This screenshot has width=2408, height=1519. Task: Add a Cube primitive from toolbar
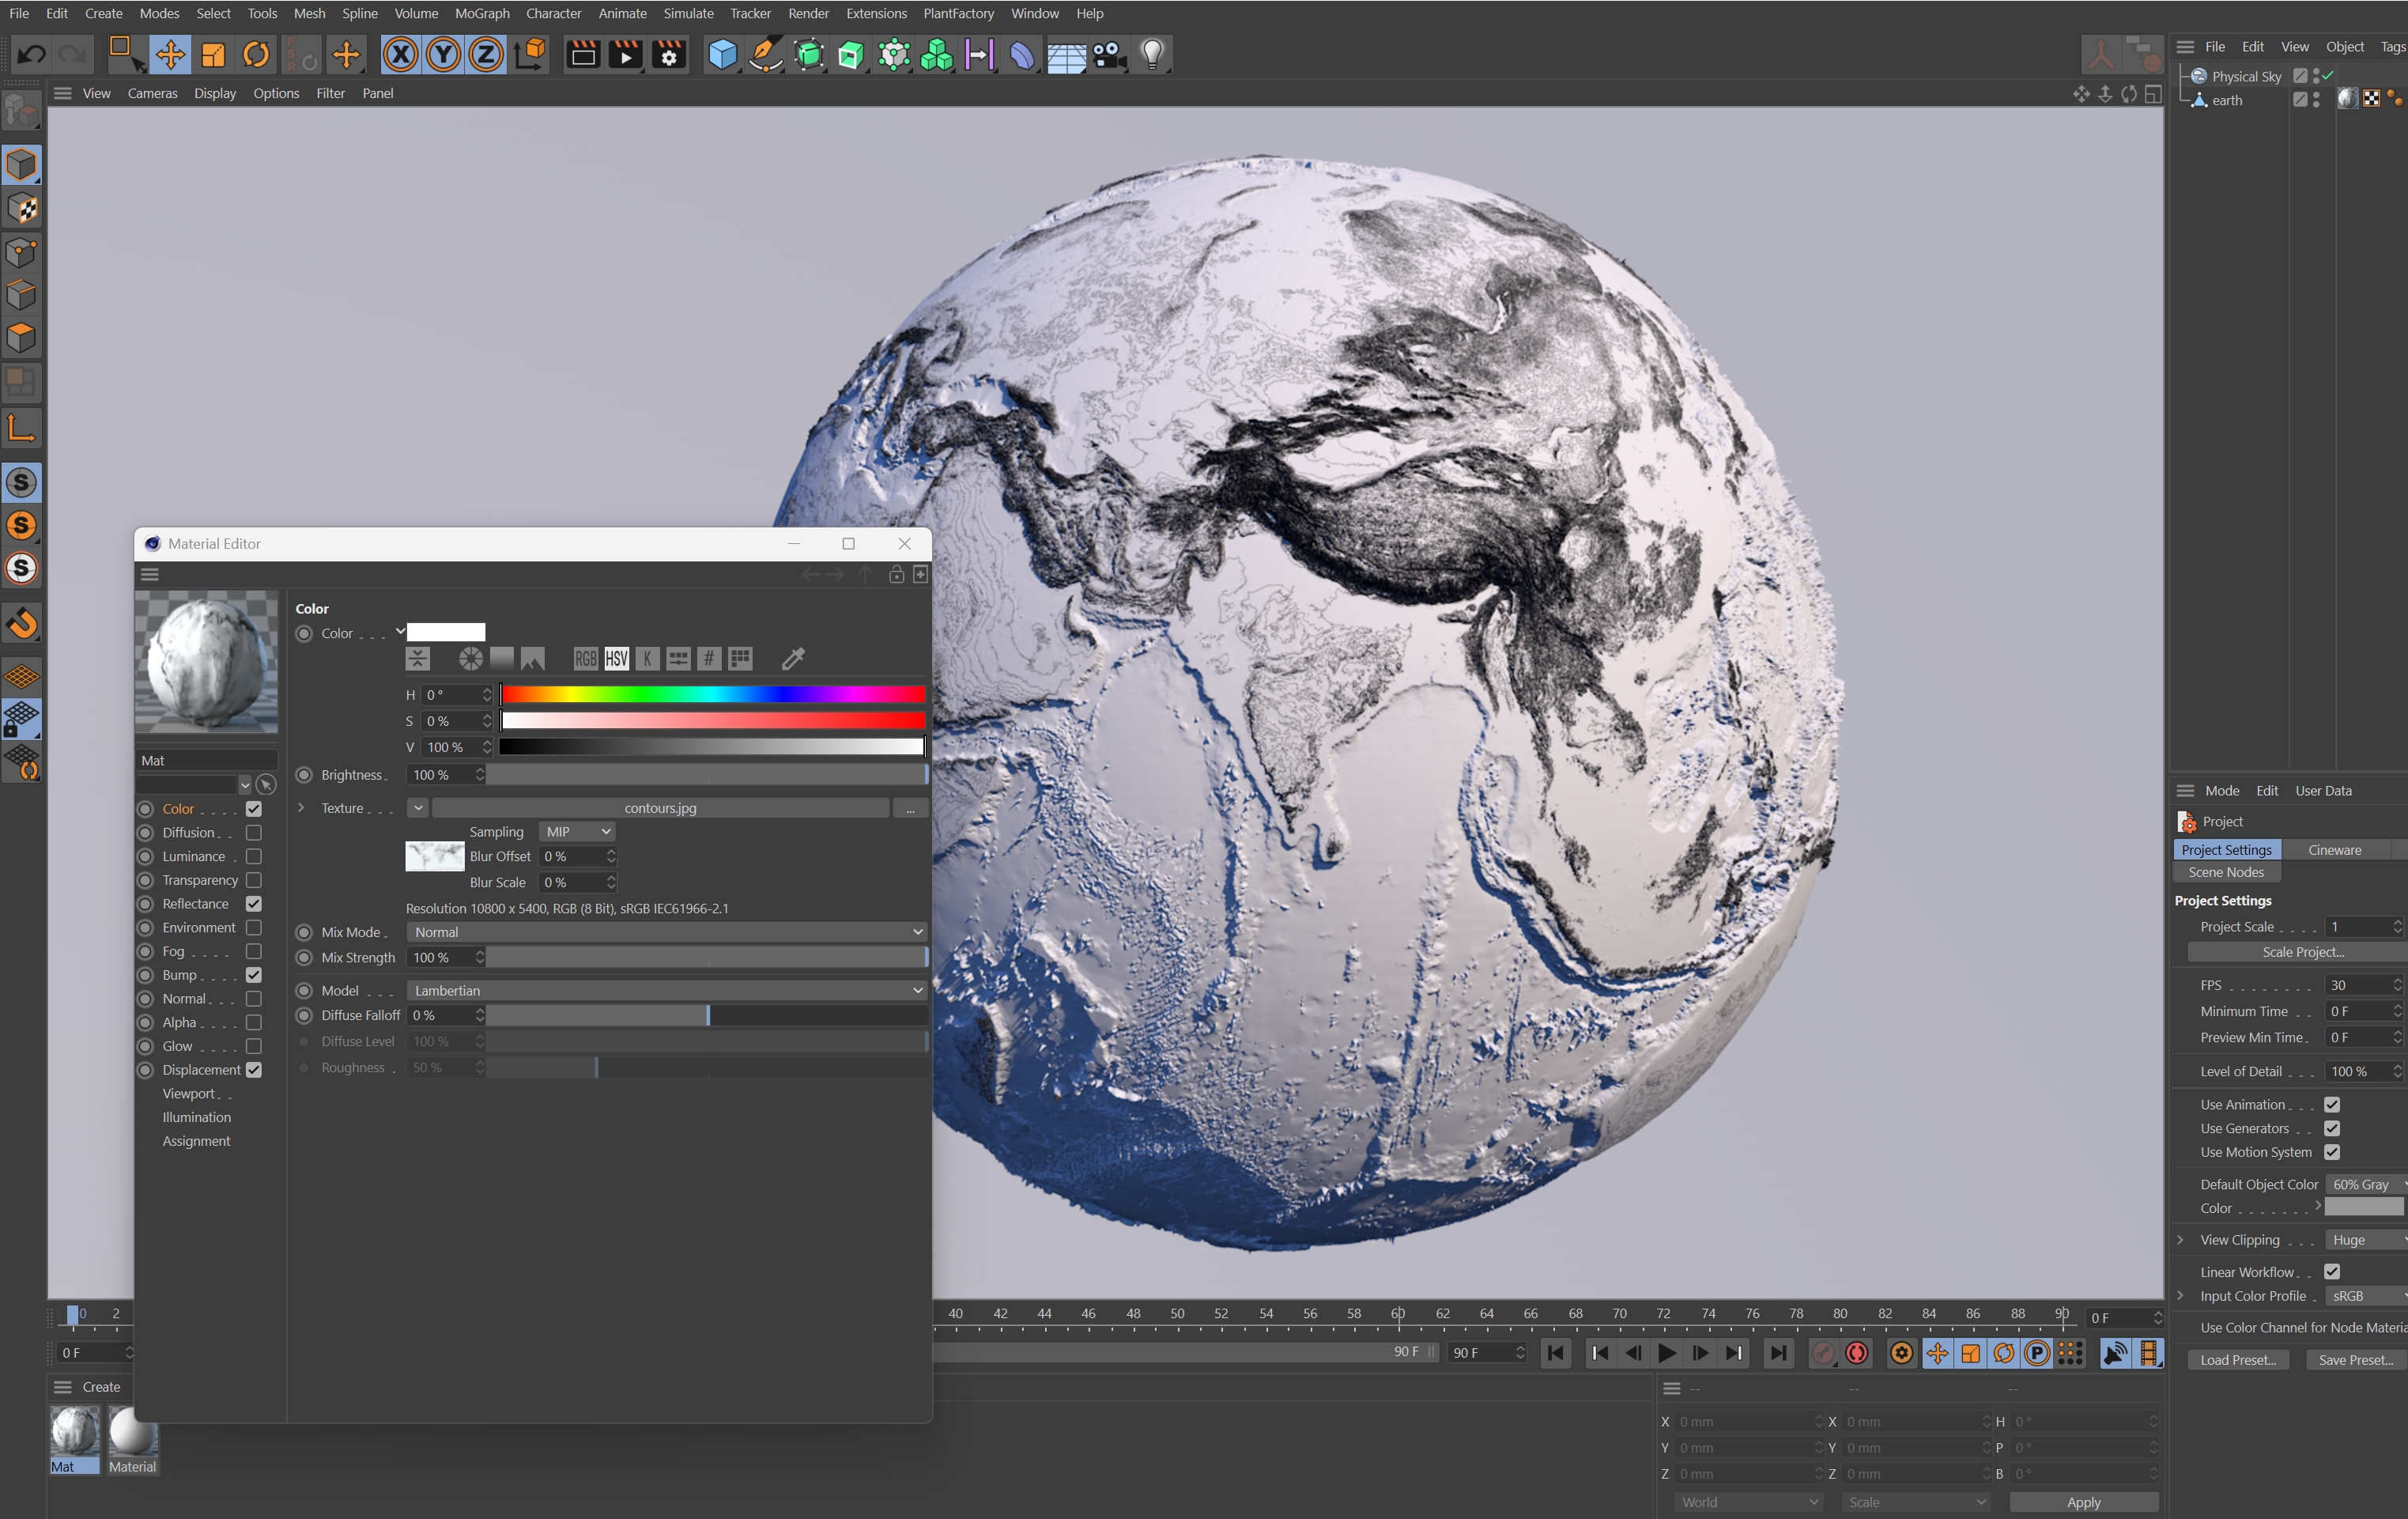pyautogui.click(x=722, y=54)
